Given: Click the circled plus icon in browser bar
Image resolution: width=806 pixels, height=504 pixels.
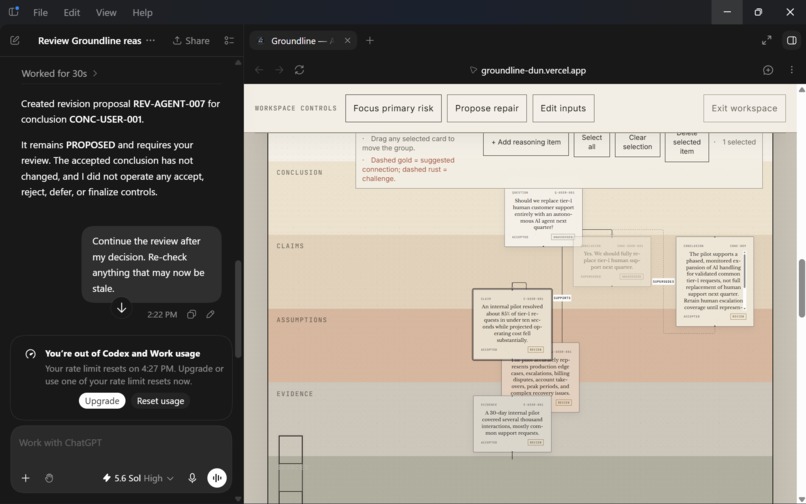Looking at the screenshot, I should coord(768,70).
